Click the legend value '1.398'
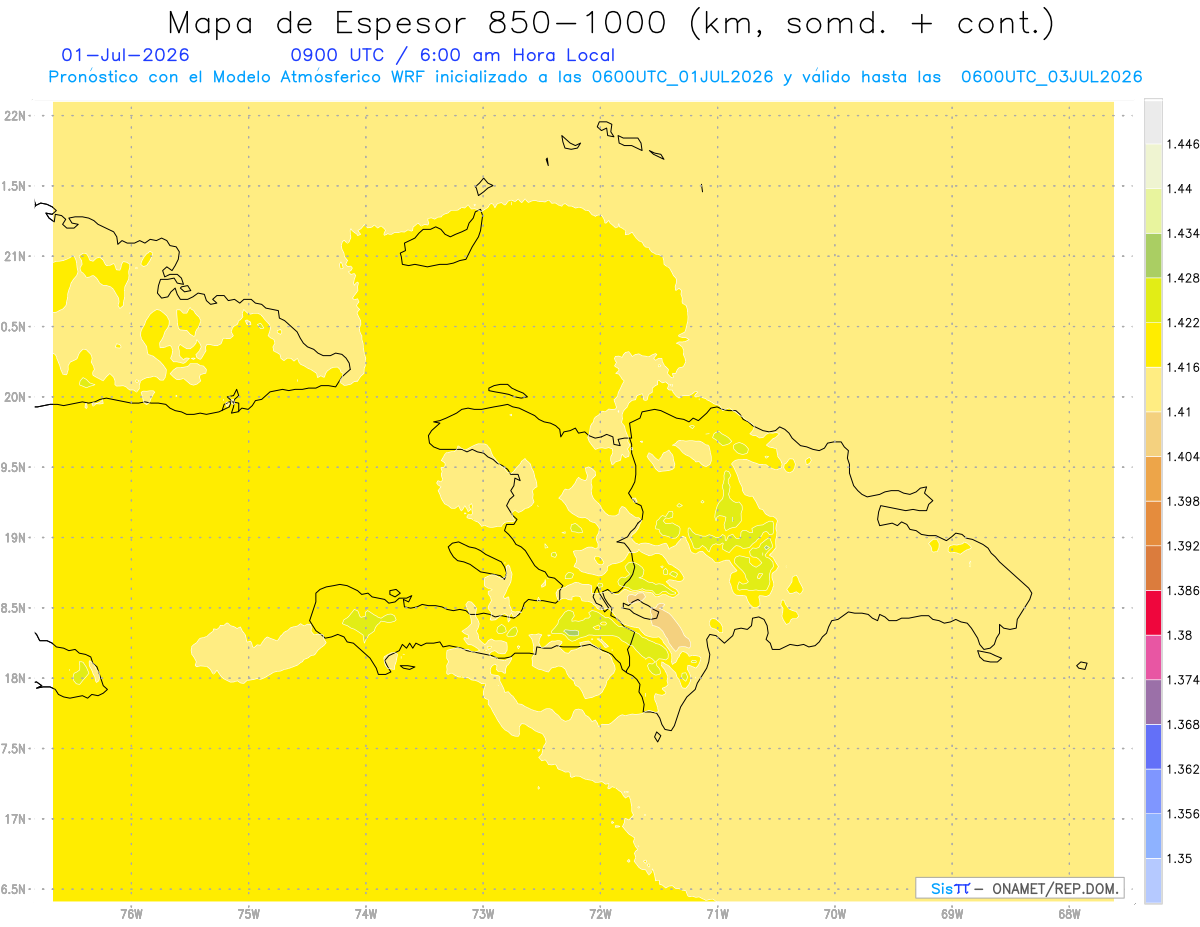 click(1183, 501)
